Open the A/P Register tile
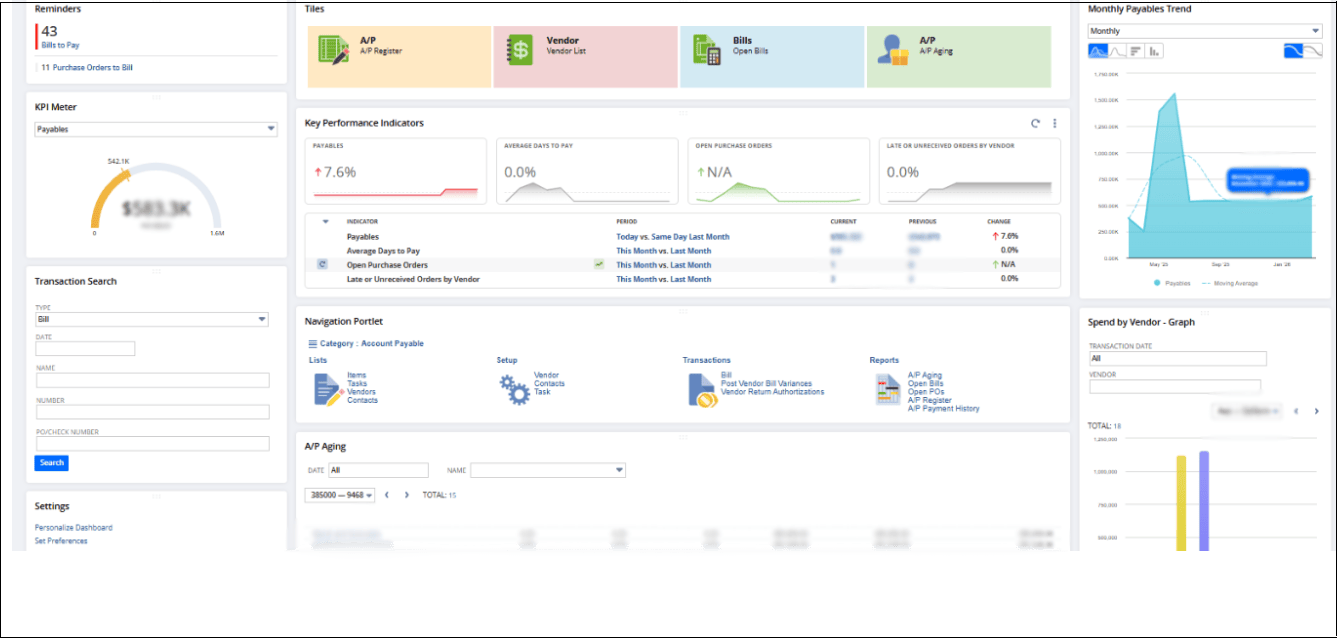Image resolution: width=1337 pixels, height=642 pixels. tap(399, 57)
